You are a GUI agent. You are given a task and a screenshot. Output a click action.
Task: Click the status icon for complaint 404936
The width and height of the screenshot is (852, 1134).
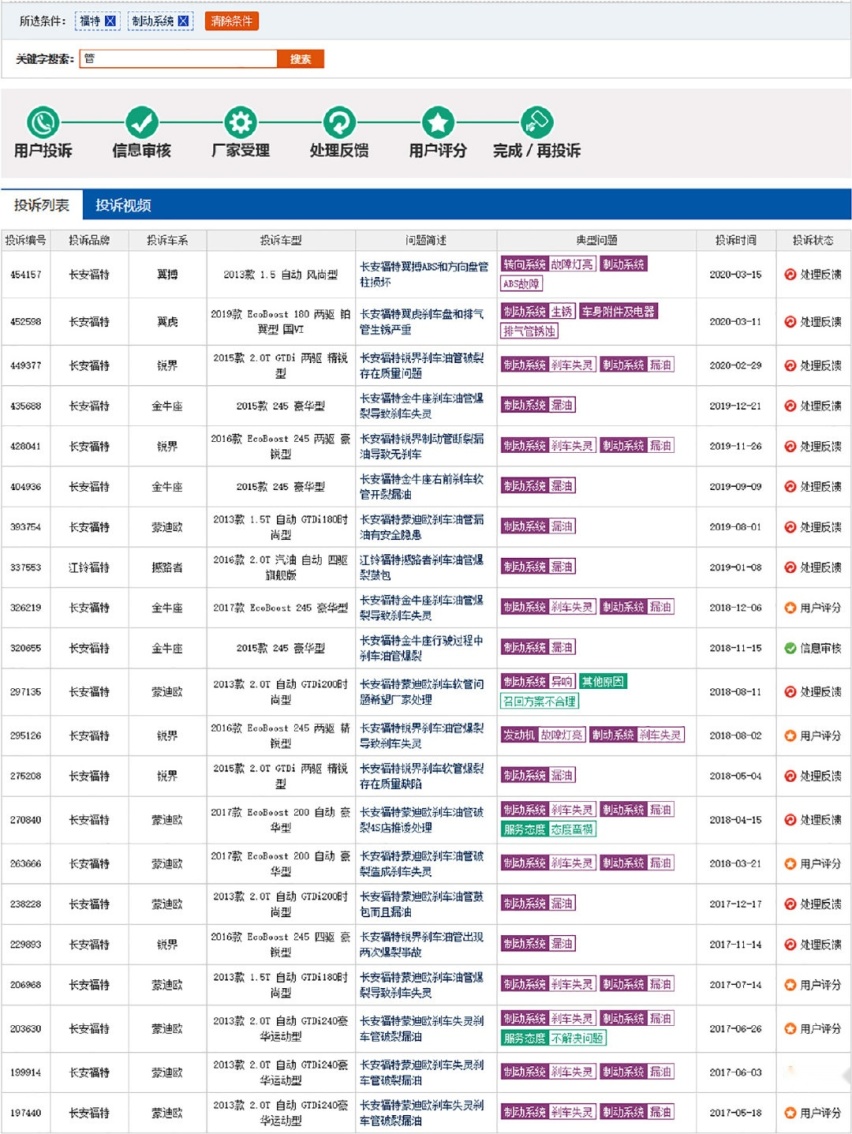(x=790, y=487)
